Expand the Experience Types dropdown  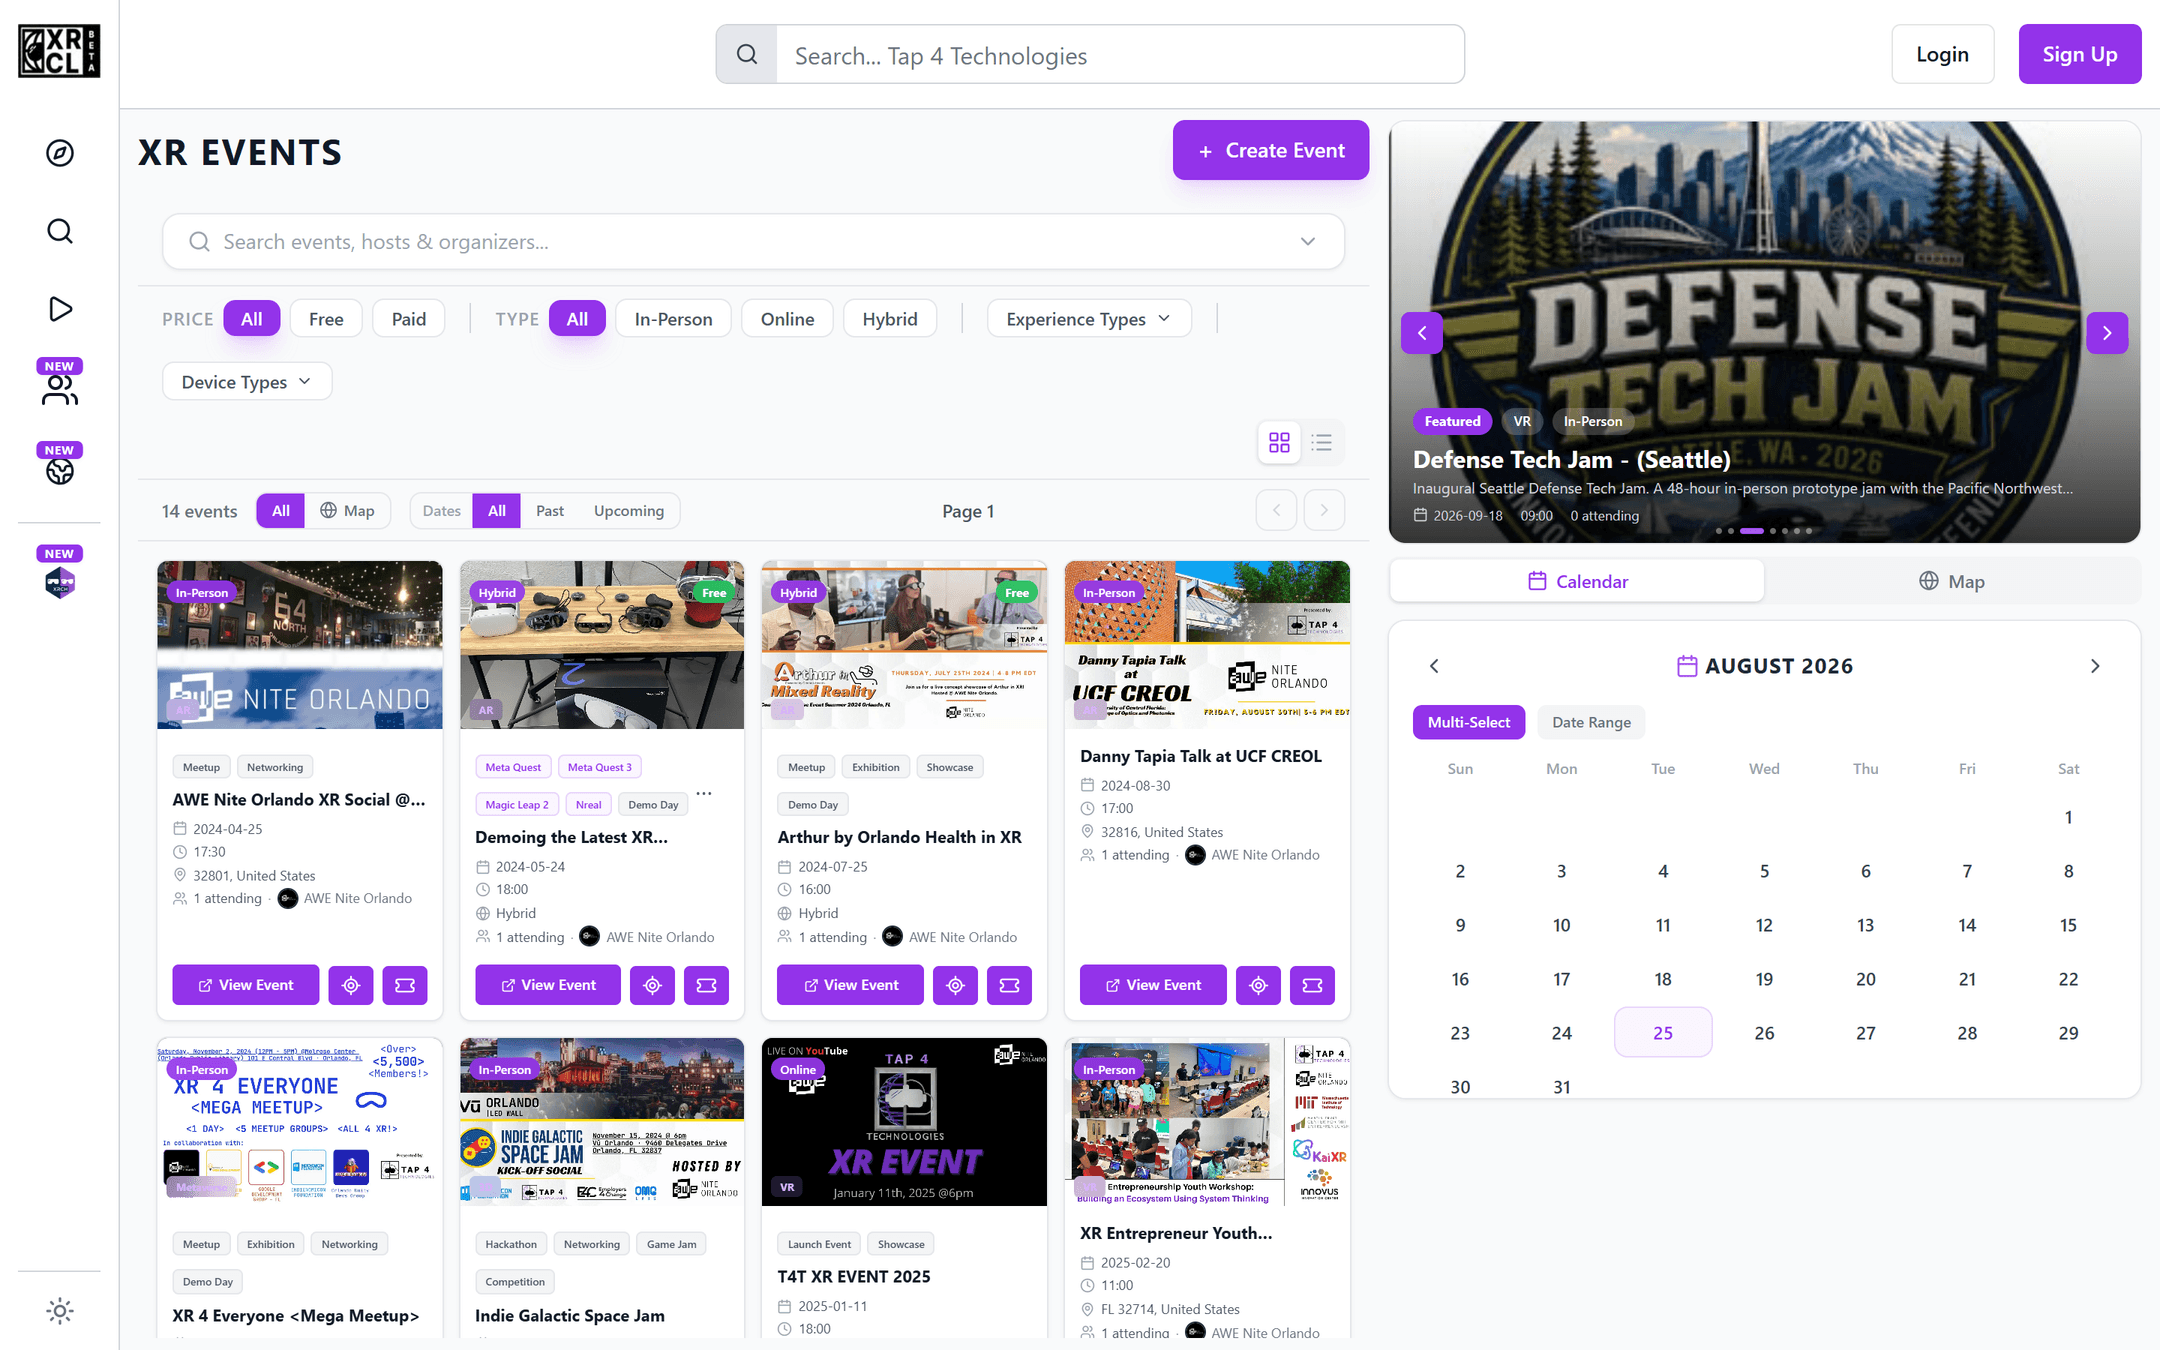[1089, 319]
